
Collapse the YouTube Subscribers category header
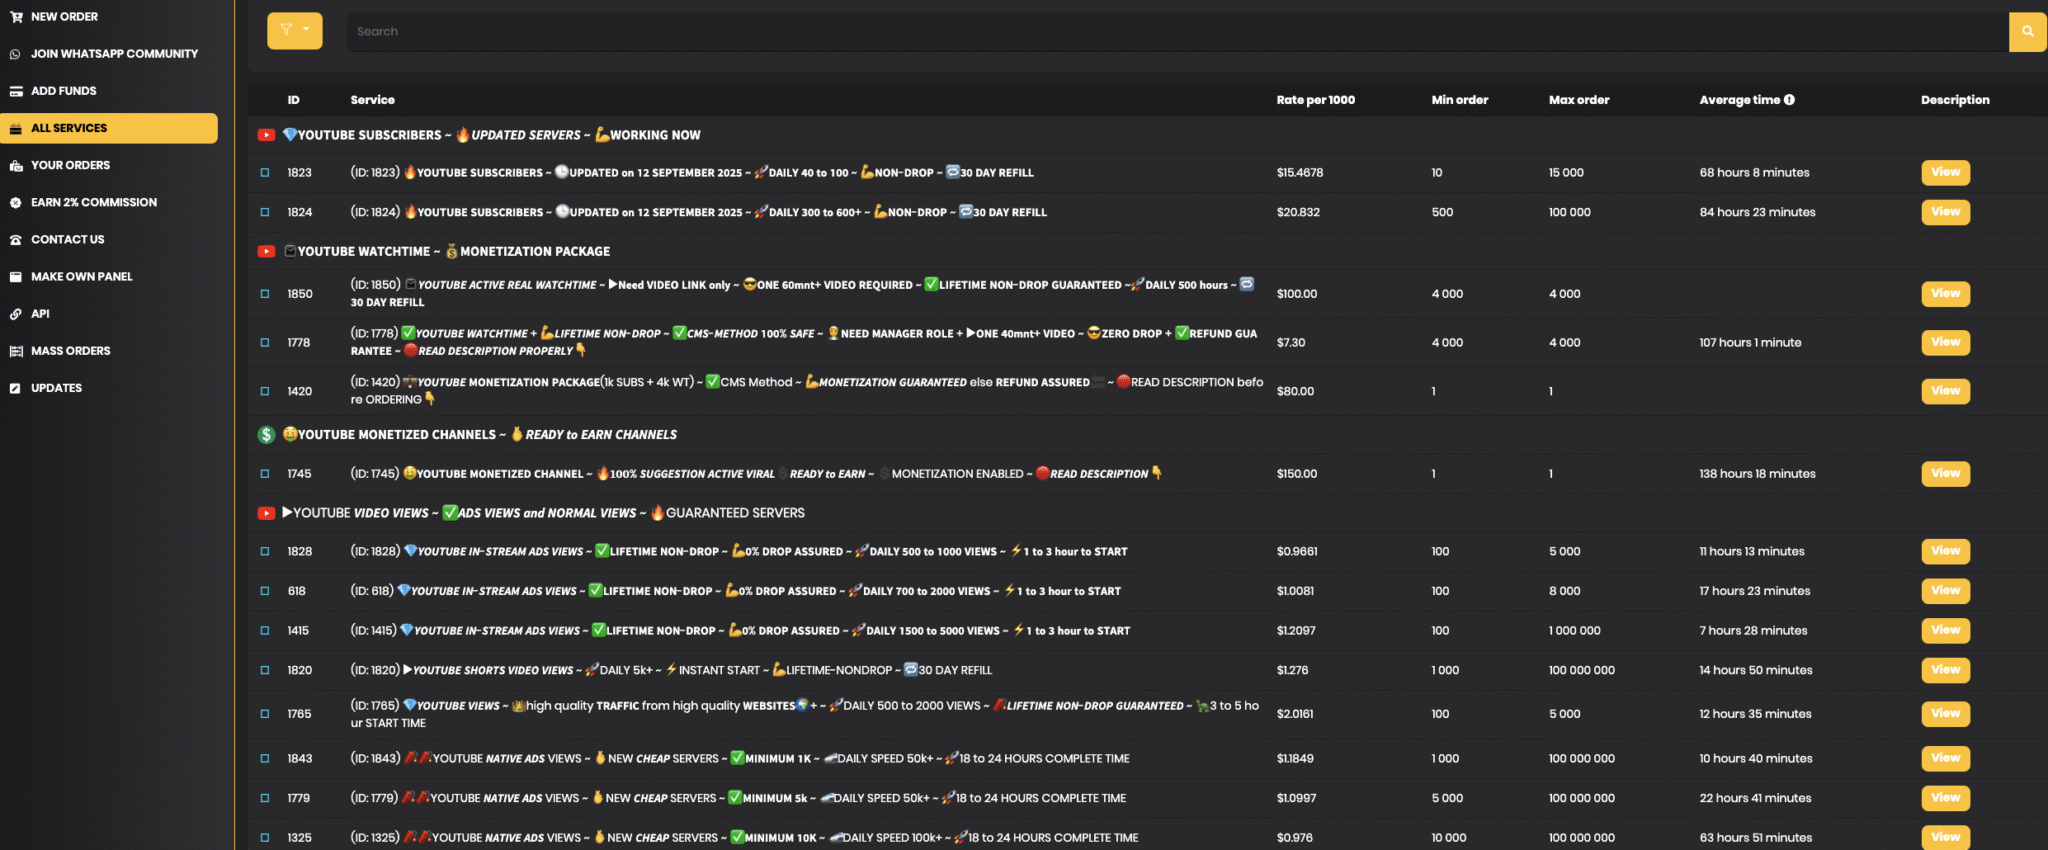point(490,135)
